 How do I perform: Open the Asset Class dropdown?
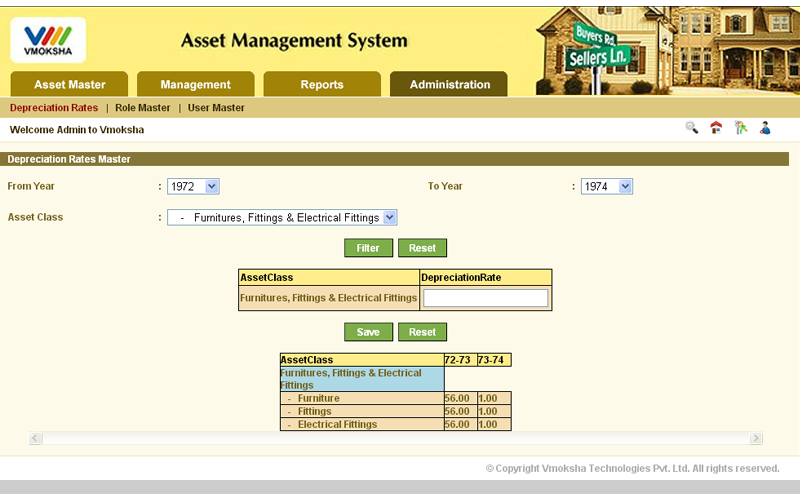click(x=282, y=217)
